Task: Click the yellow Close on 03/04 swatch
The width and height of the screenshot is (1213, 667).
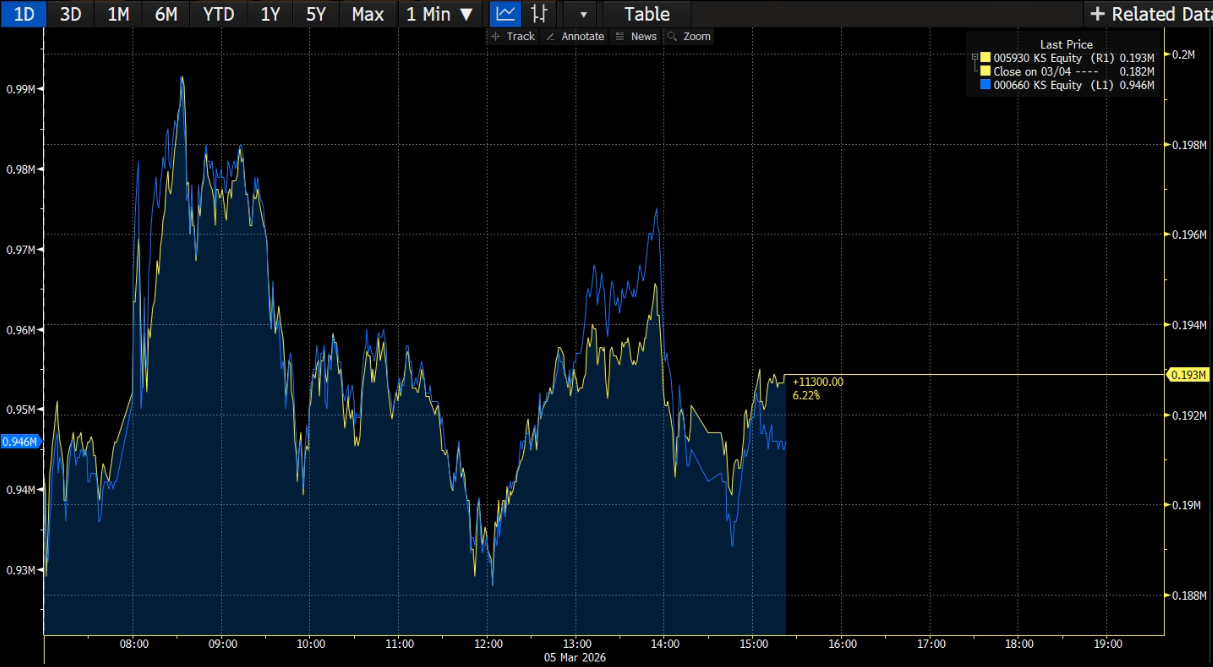Action: tap(986, 71)
